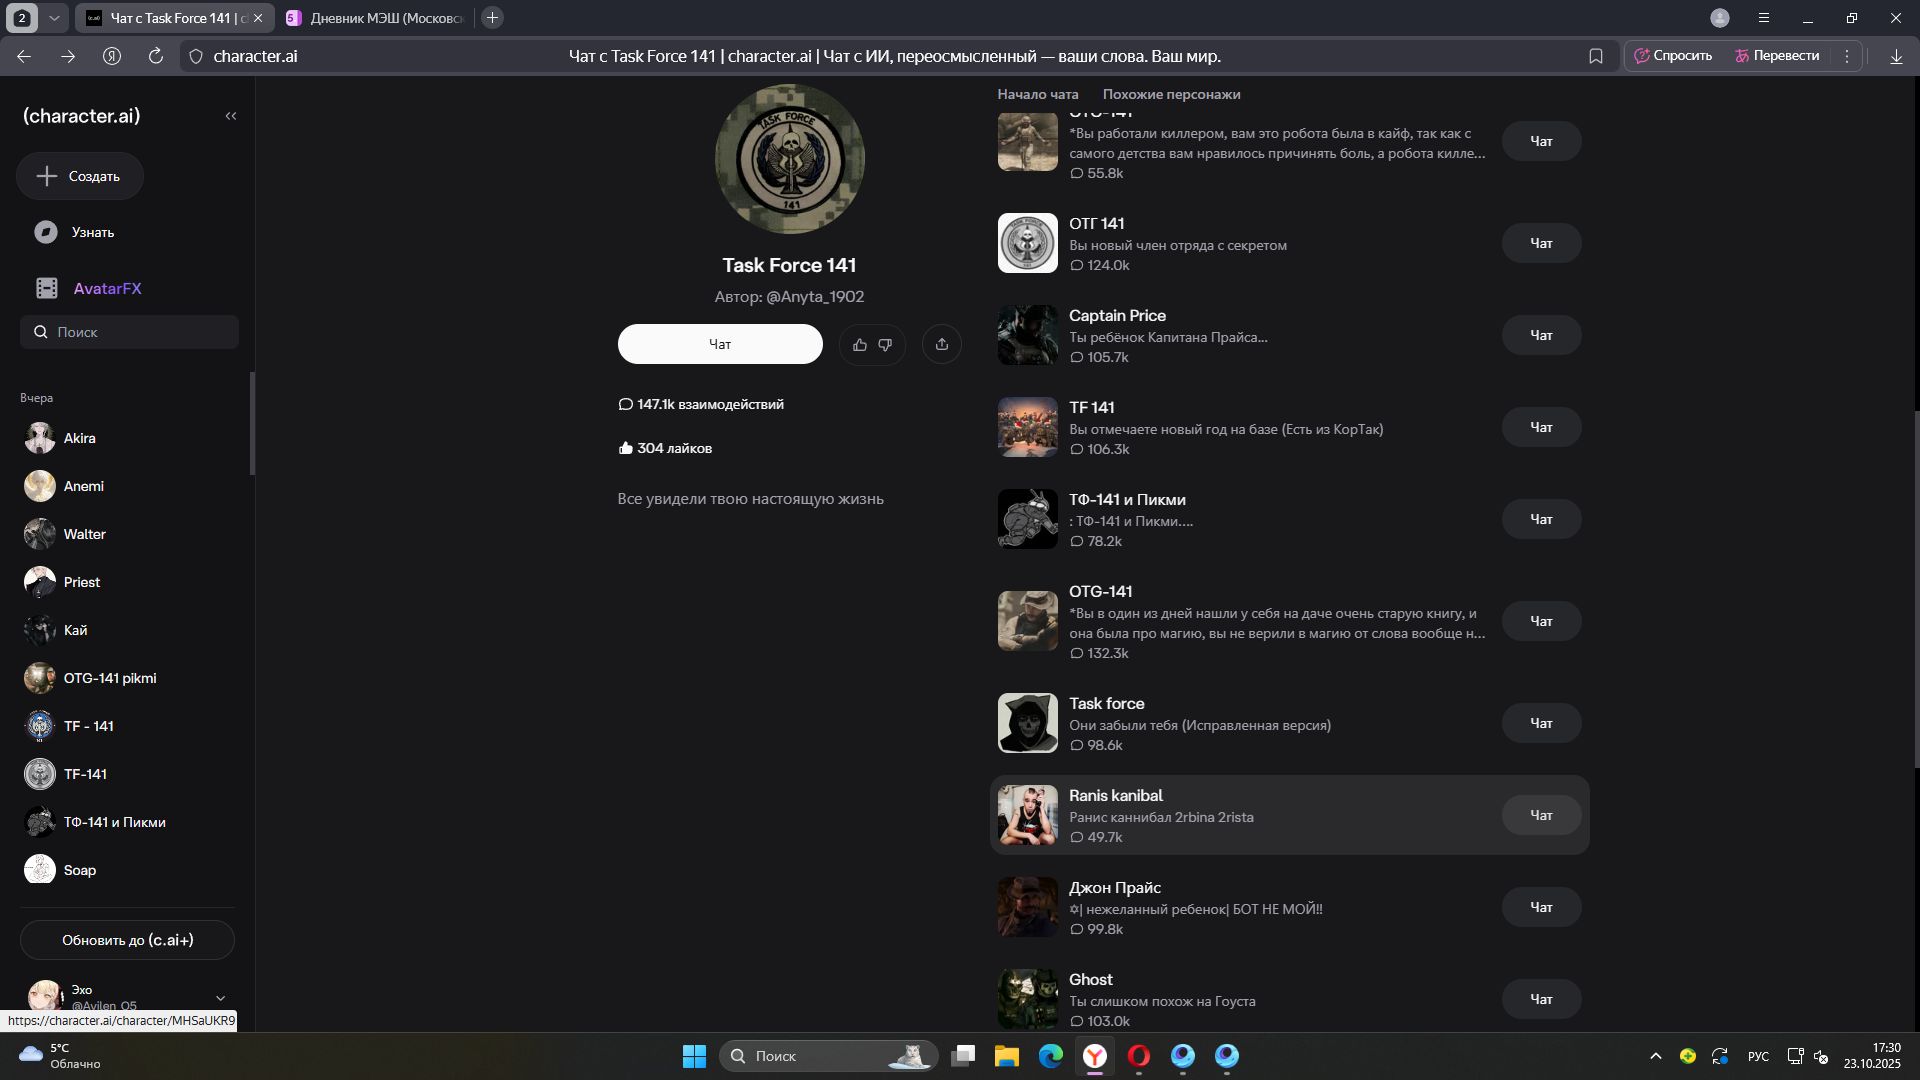
Task: Click Чат button for Ranis kanibal
Action: pos(1541,815)
